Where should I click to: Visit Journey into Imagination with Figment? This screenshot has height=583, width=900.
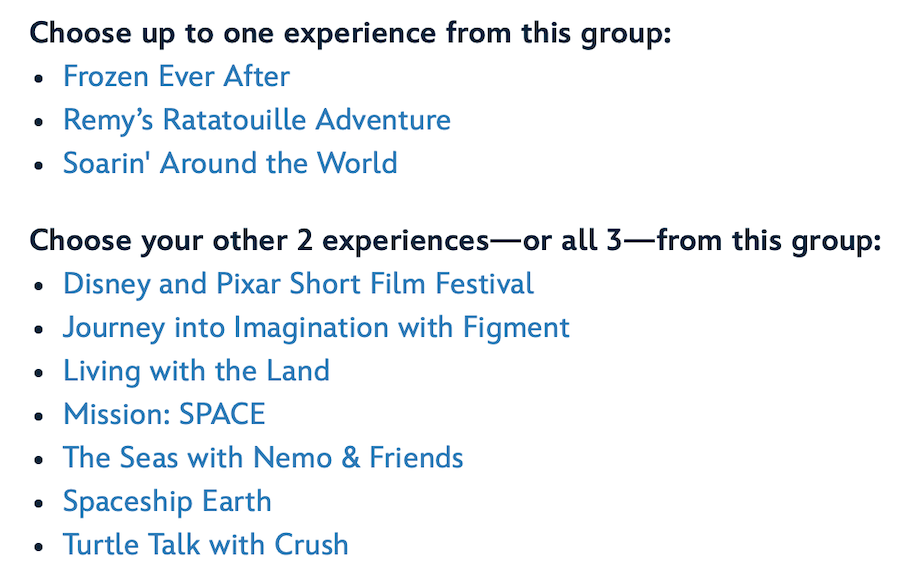(x=316, y=327)
